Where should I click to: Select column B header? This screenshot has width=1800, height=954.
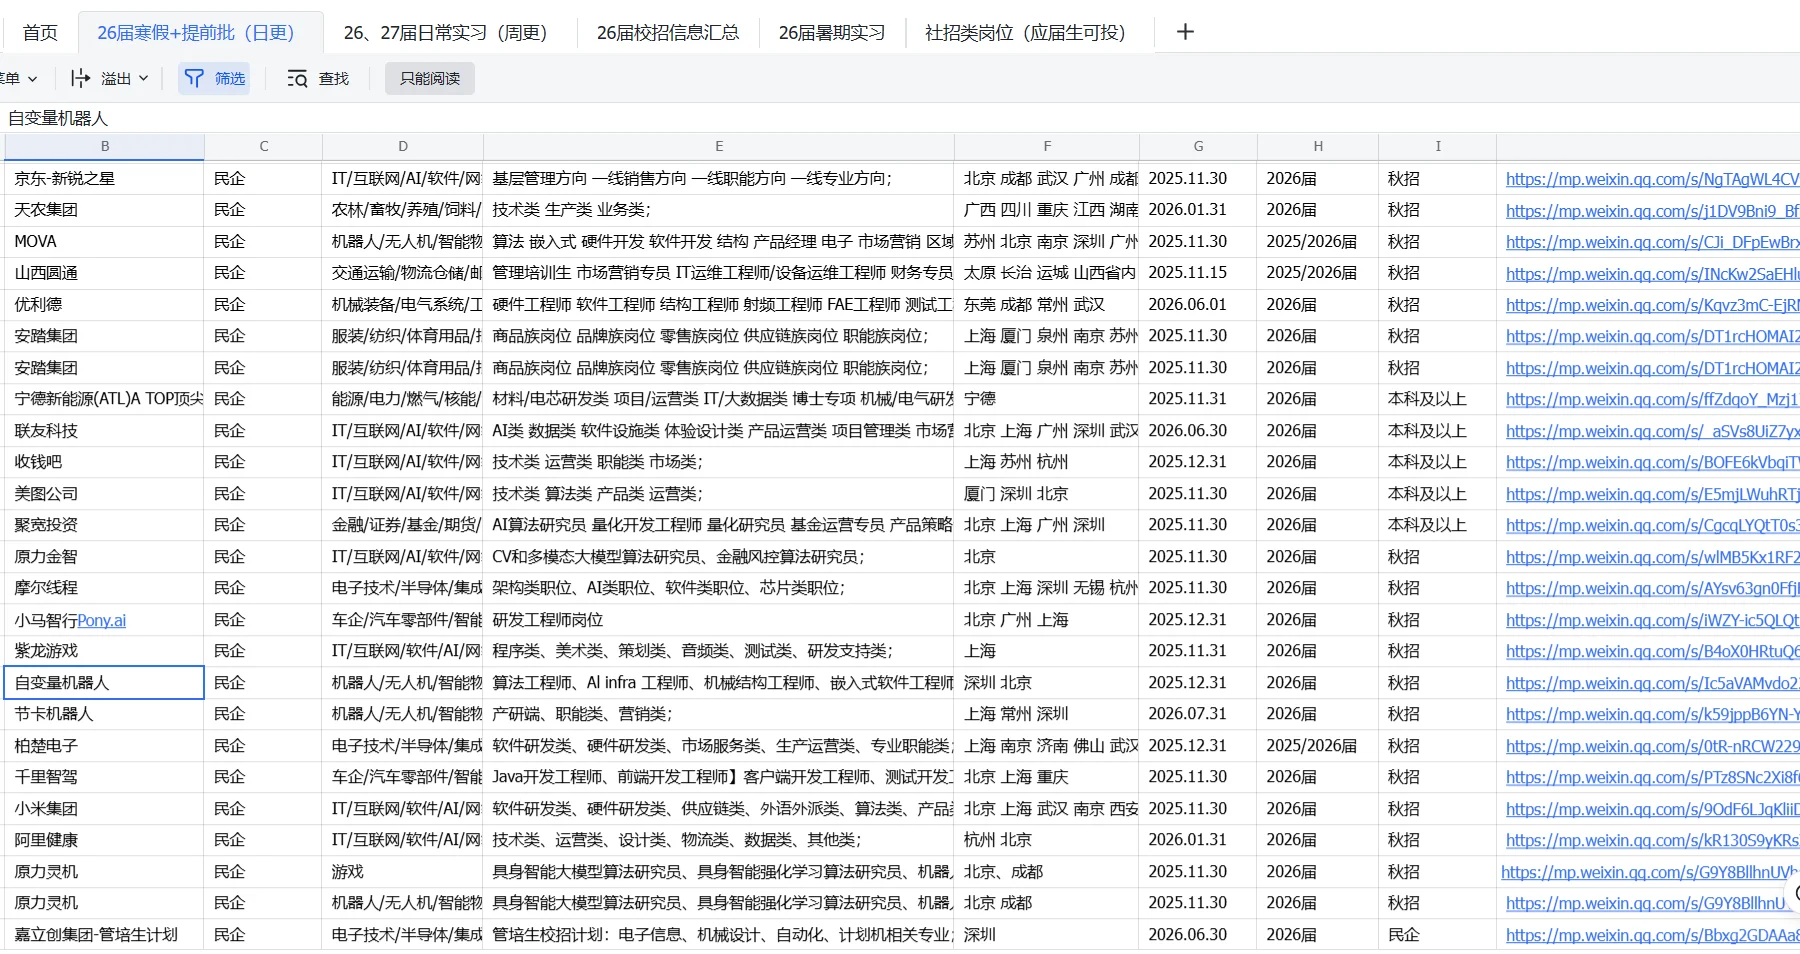pos(104,146)
